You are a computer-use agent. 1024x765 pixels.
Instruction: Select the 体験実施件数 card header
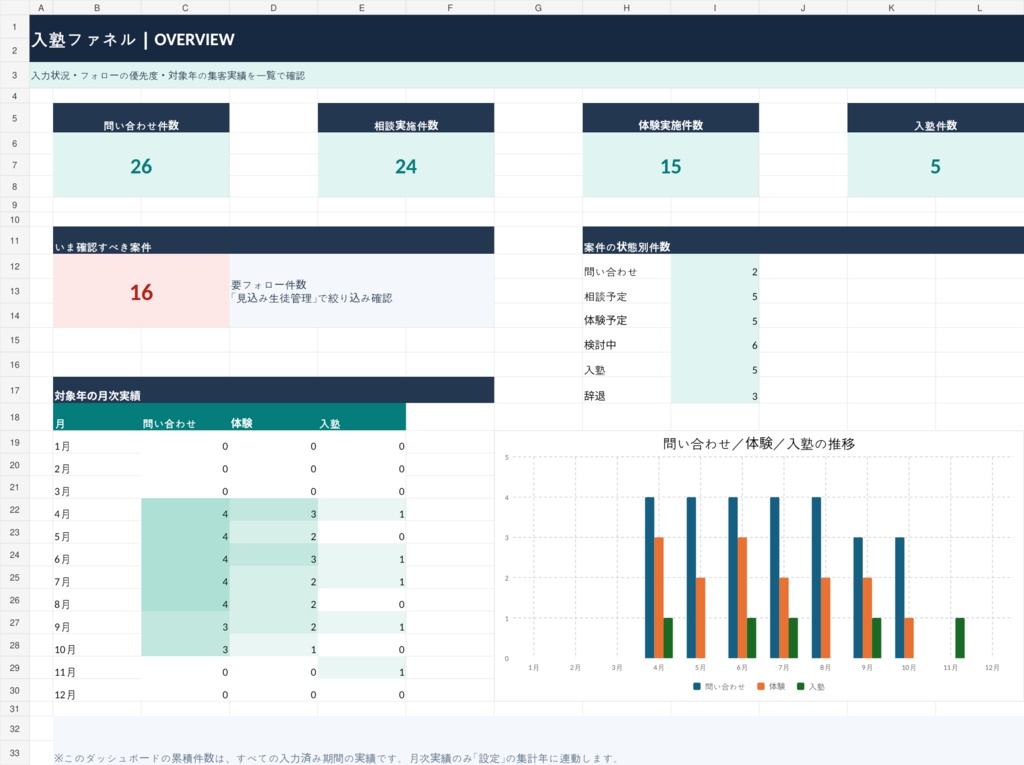tap(671, 118)
